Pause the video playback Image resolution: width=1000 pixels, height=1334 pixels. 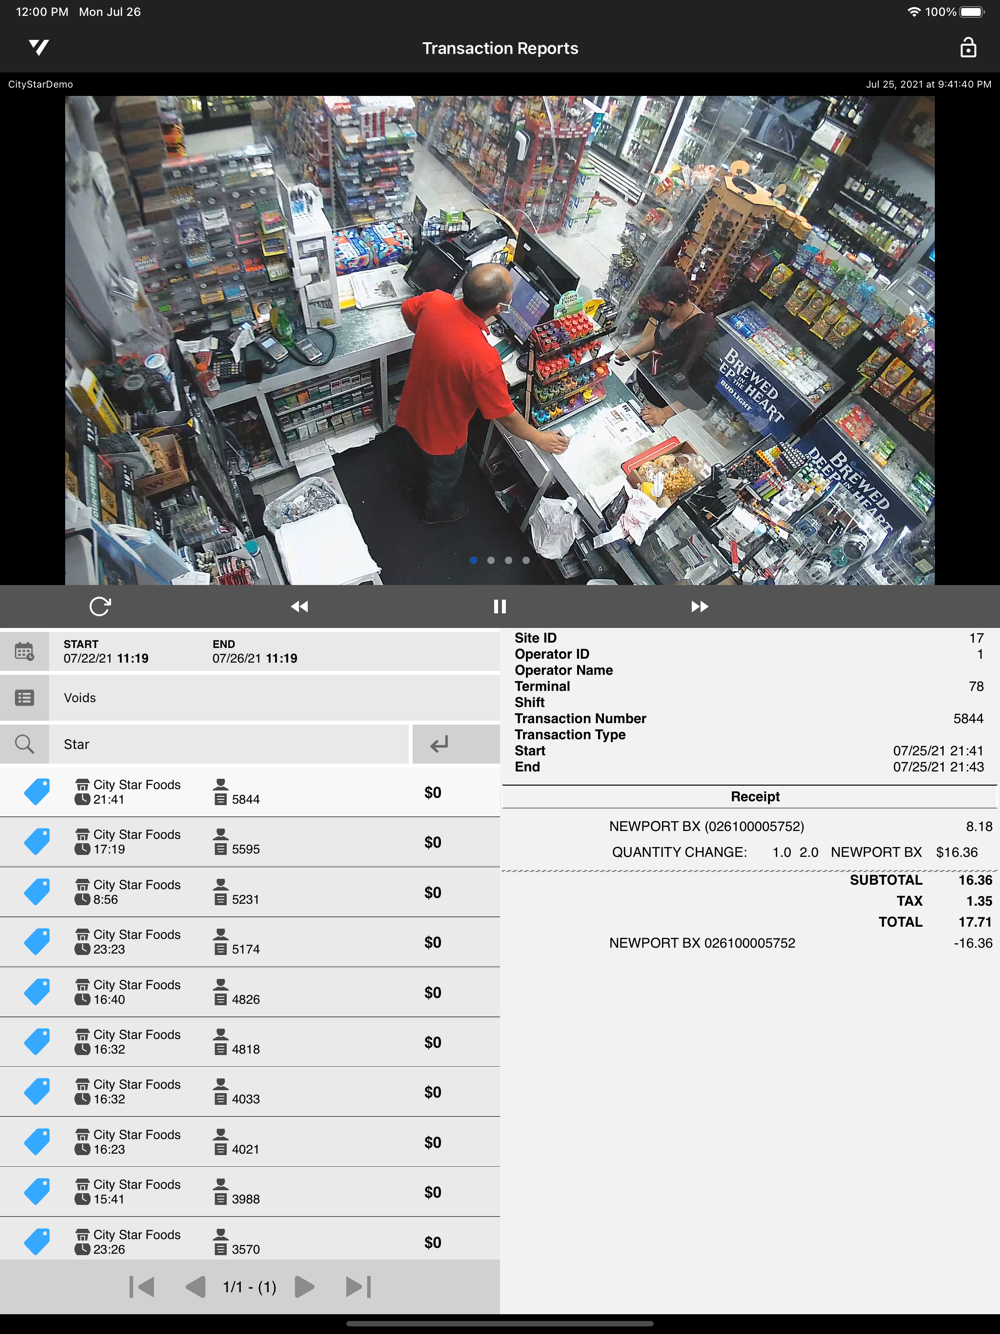click(x=500, y=606)
